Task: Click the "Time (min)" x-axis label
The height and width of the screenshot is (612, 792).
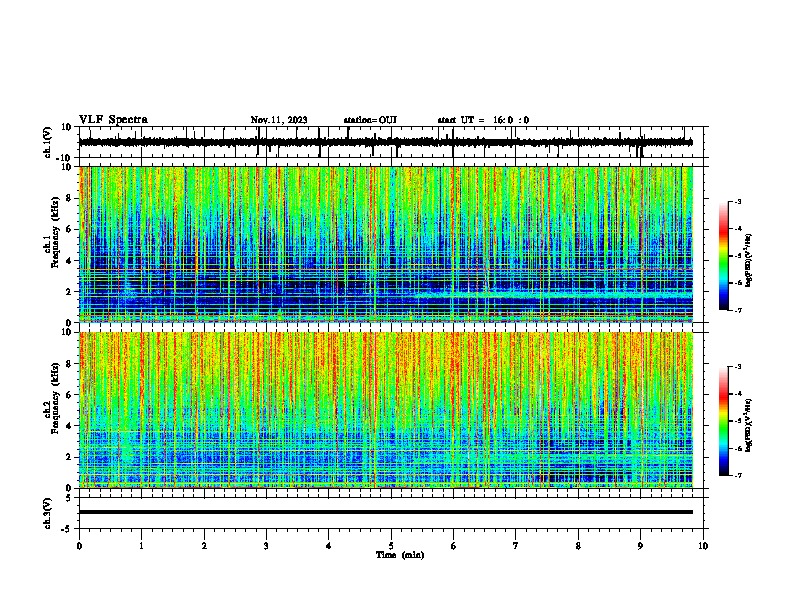Action: point(400,555)
